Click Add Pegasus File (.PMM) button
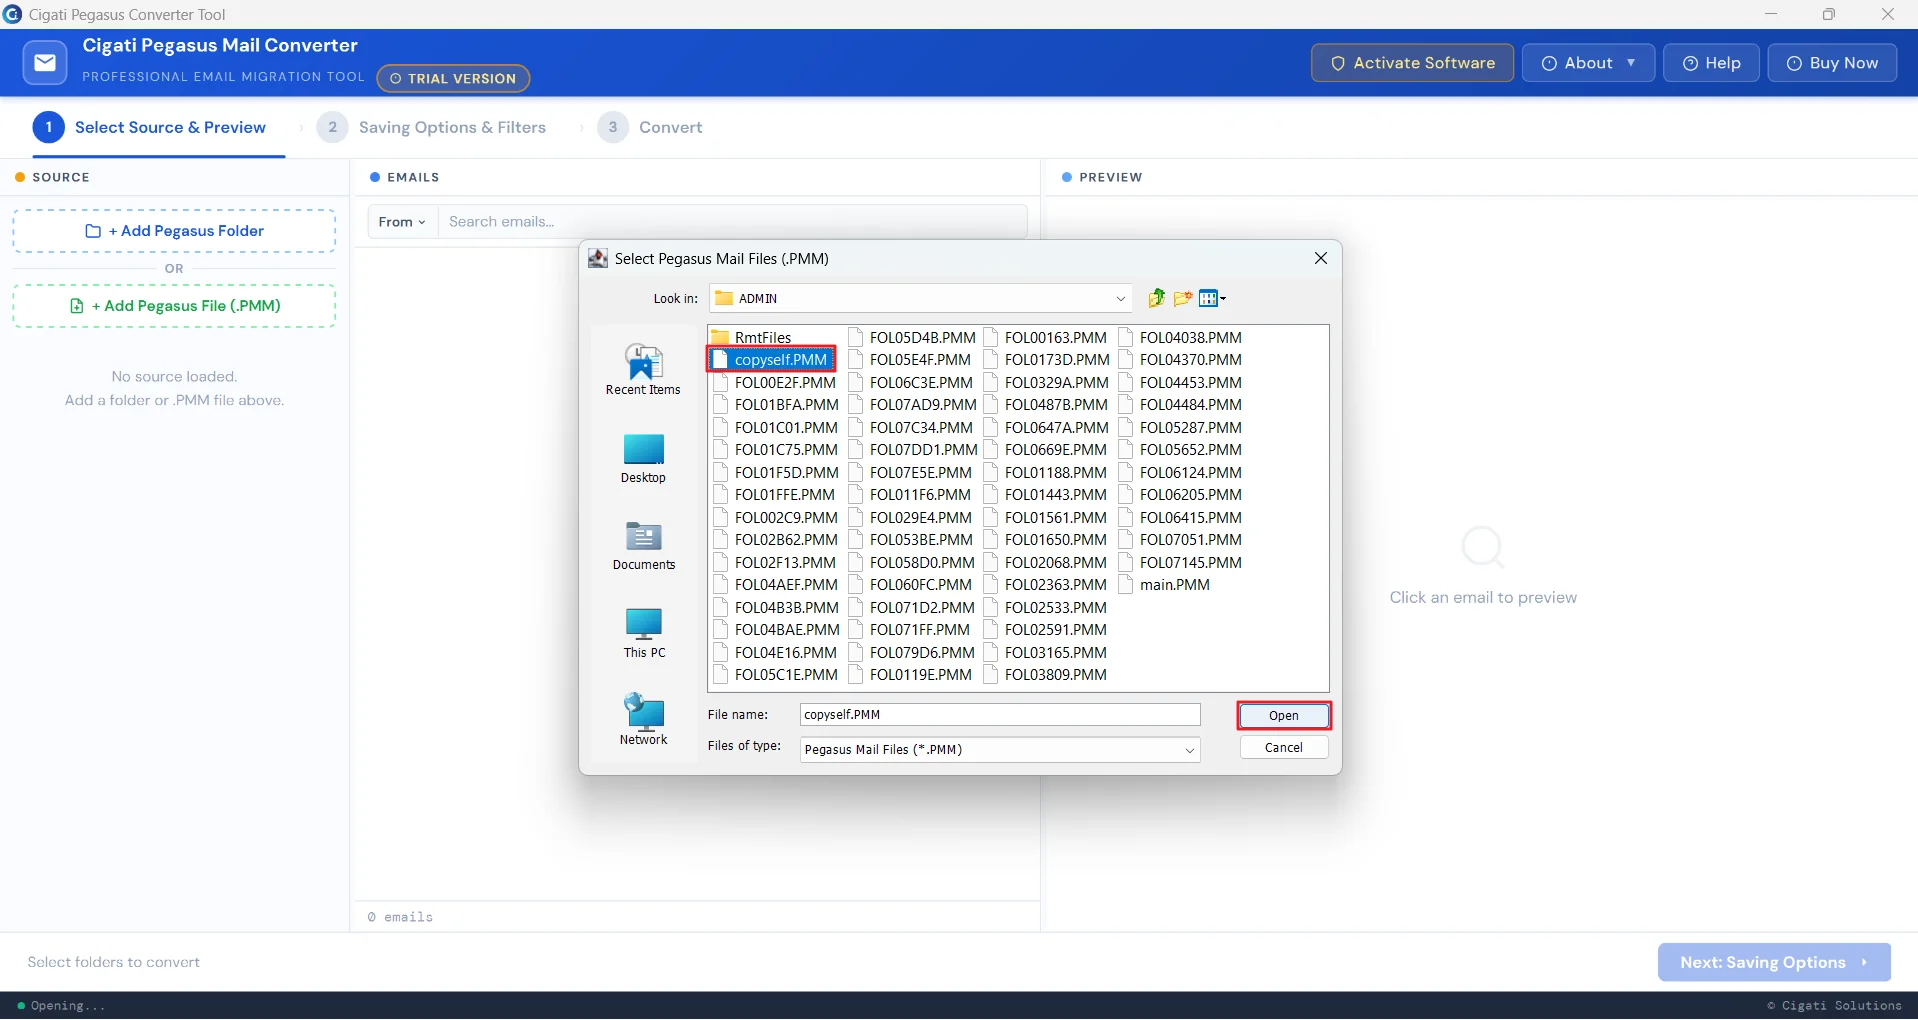The image size is (1918, 1020). click(x=174, y=306)
